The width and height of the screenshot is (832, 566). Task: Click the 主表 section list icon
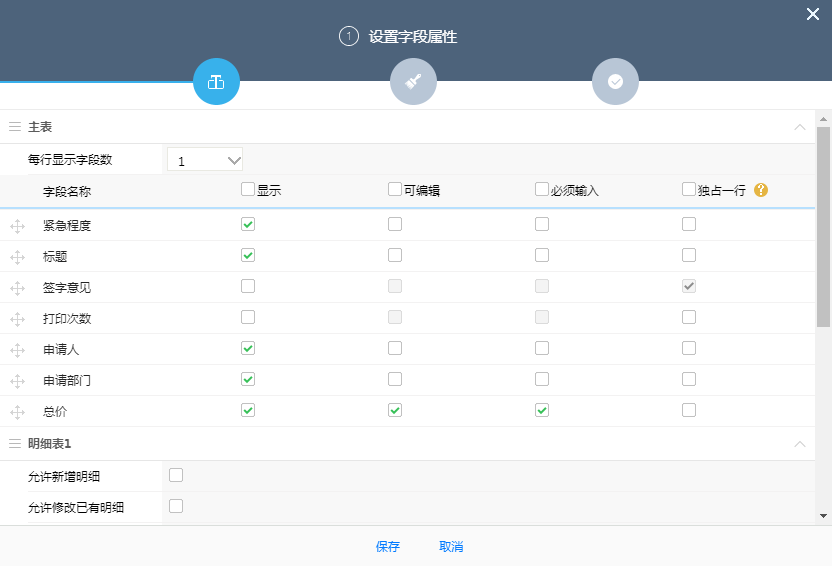[x=15, y=127]
